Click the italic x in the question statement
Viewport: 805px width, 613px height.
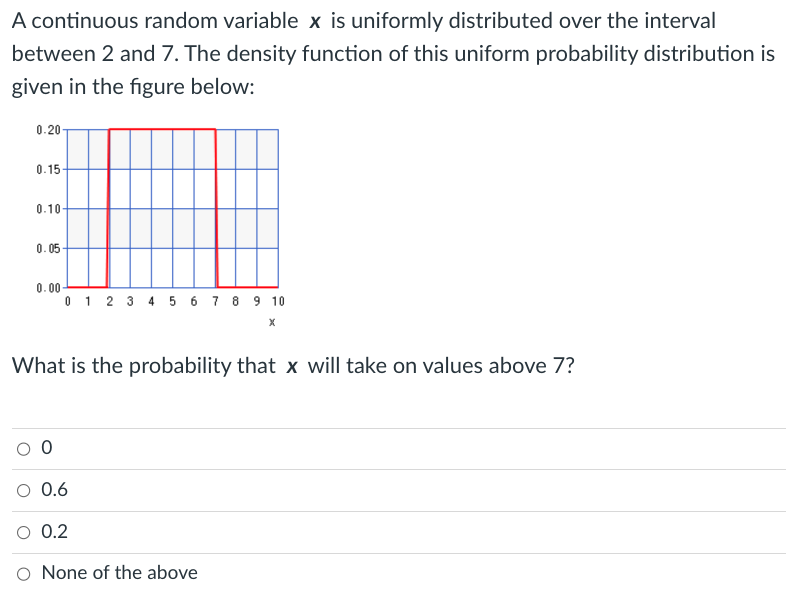[x=318, y=20]
